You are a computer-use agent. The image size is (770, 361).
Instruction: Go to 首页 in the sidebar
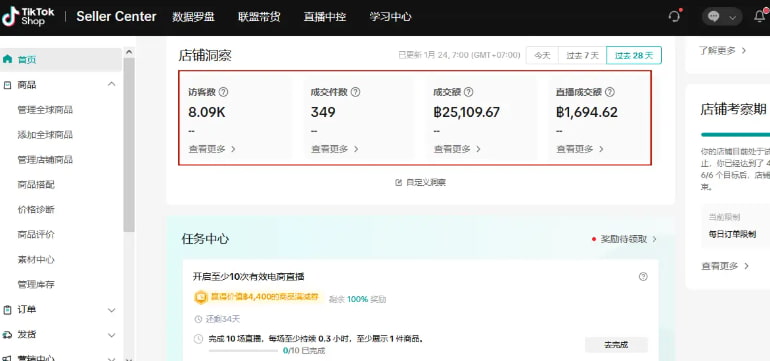[61, 59]
